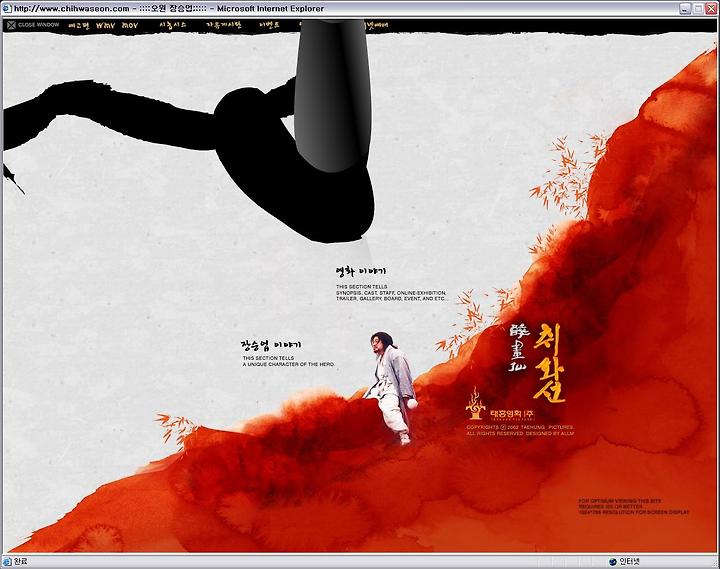The image size is (720, 569).
Task: Click the status bar page icon beside 완료
Action: [7, 561]
